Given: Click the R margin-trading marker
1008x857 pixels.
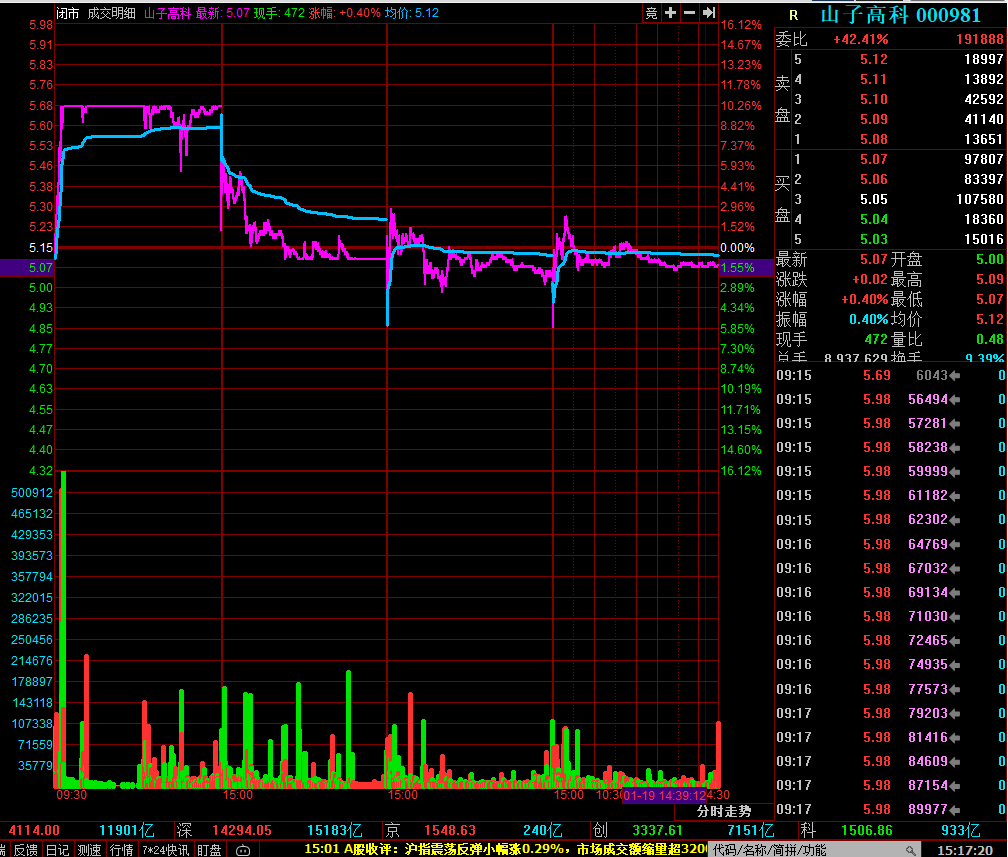Looking at the screenshot, I should [793, 15].
